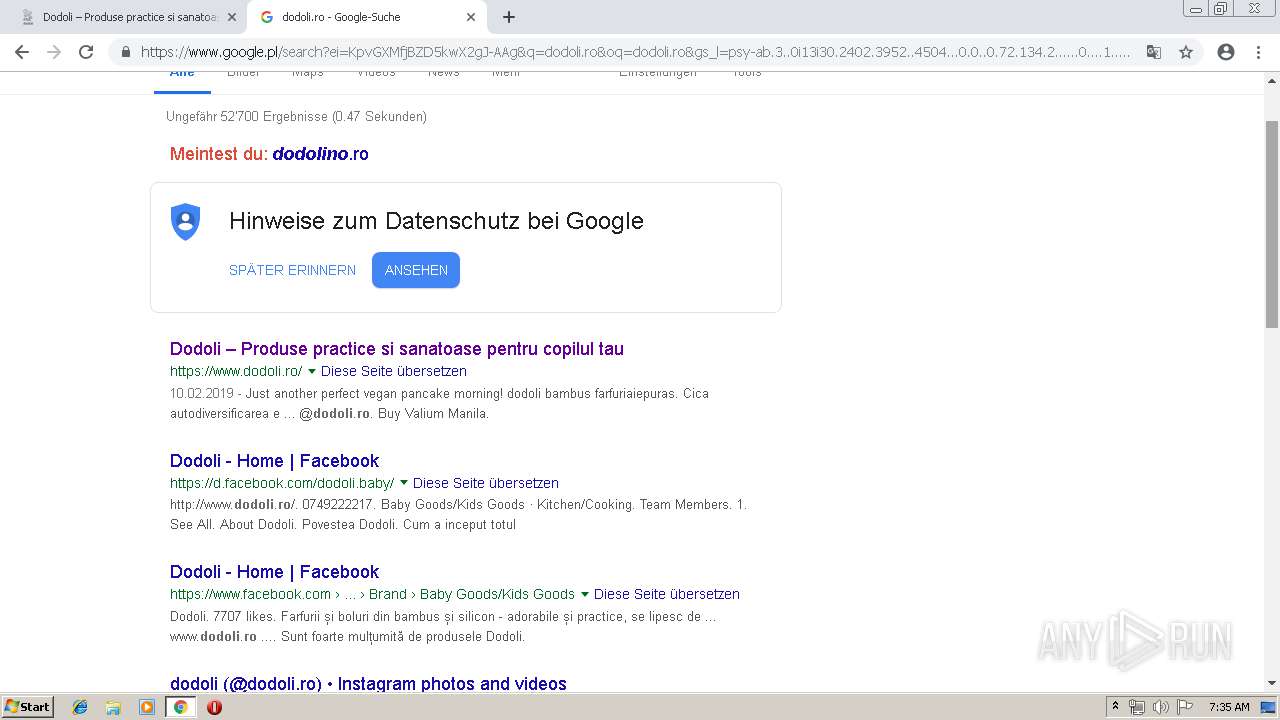Open Windows Explorer folder from taskbar
This screenshot has width=1280, height=720.
113,707
